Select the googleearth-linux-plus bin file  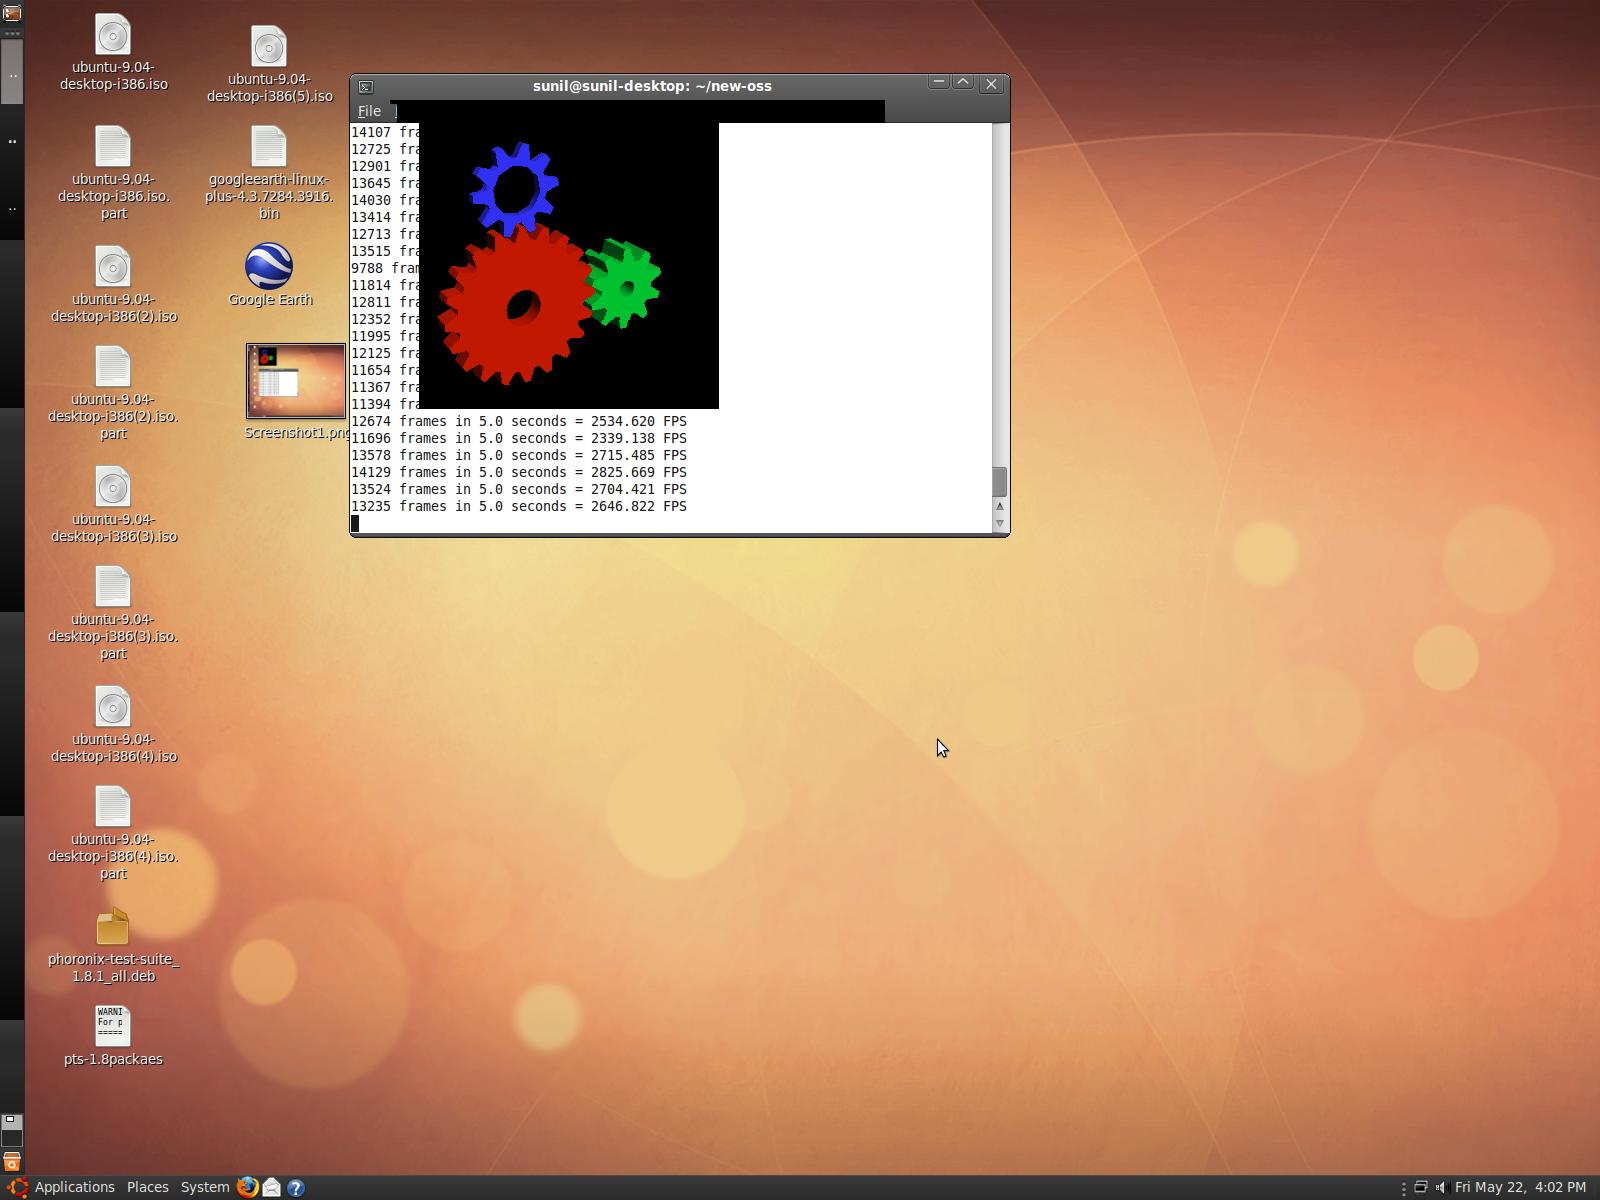pyautogui.click(x=269, y=147)
